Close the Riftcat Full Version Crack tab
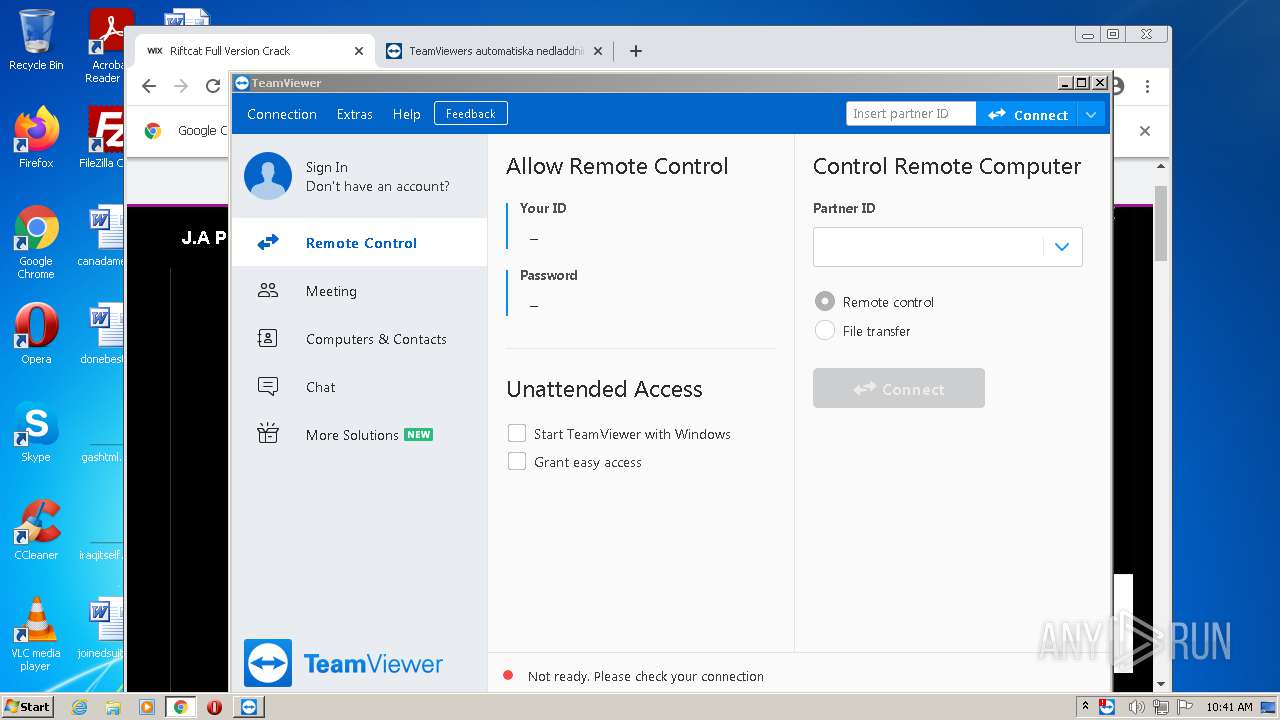Viewport: 1280px width, 720px height. click(359, 51)
